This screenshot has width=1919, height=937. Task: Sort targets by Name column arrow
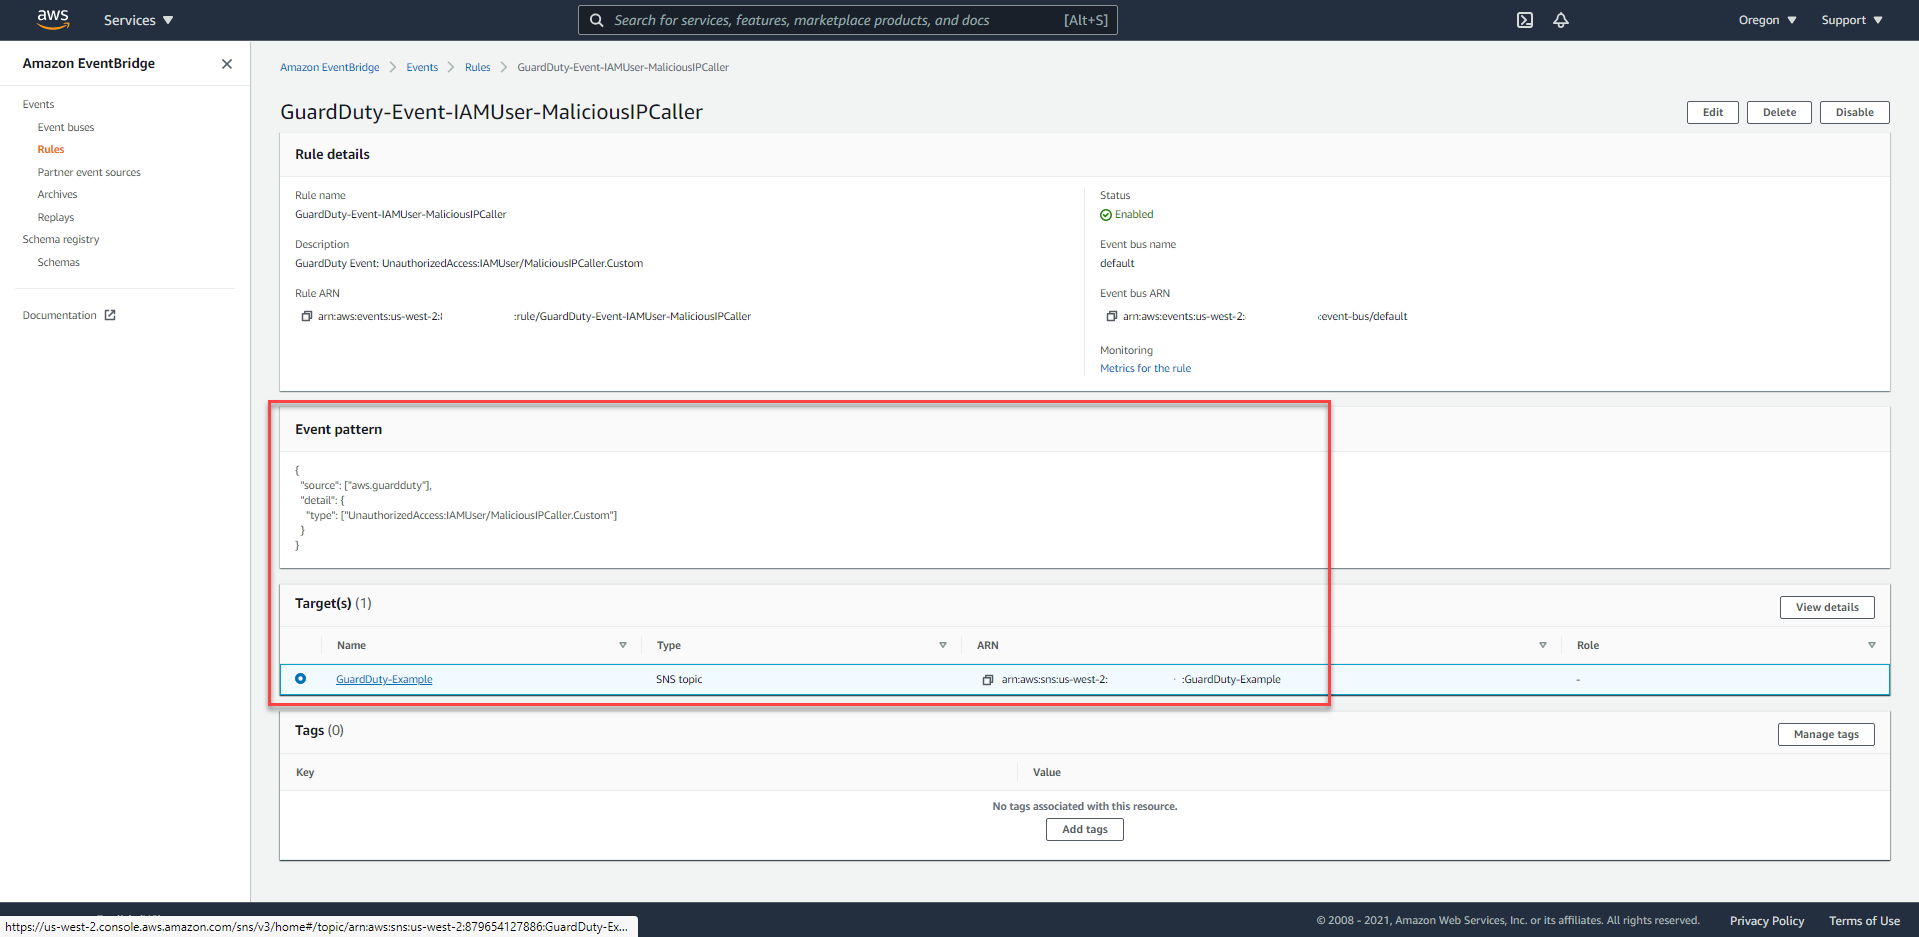623,645
